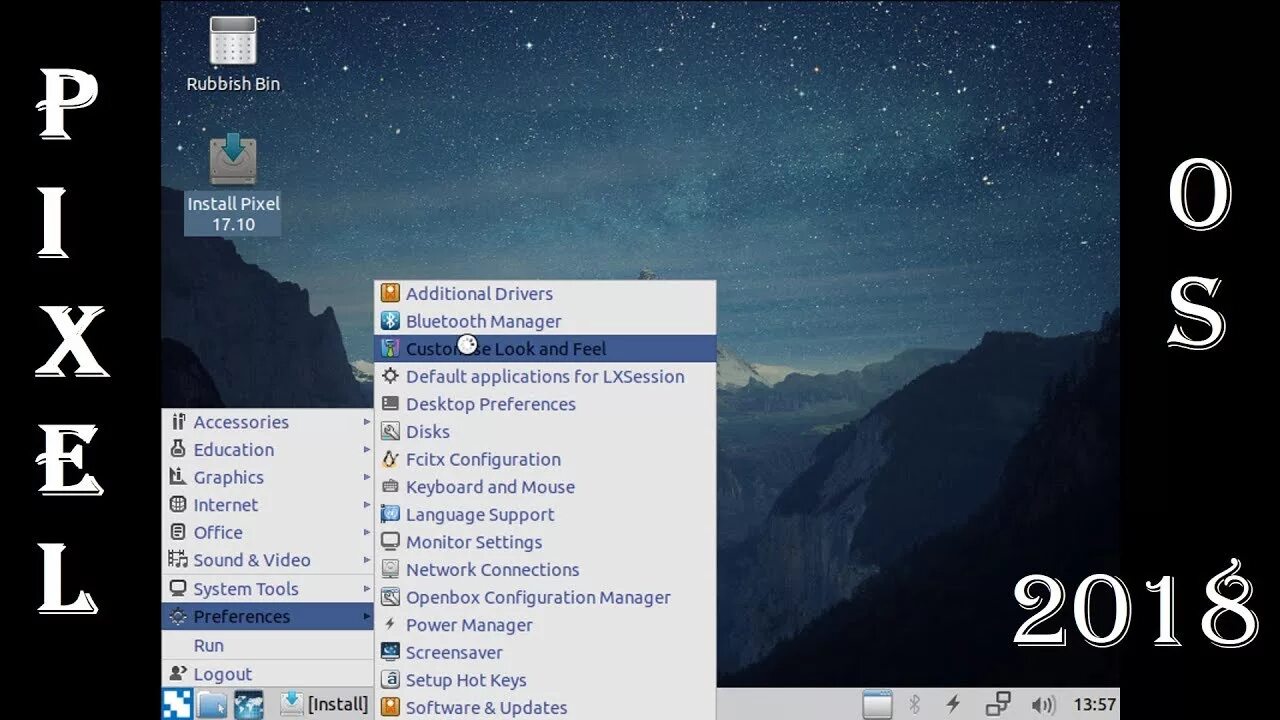Click the Language Support icon

pyautogui.click(x=390, y=514)
